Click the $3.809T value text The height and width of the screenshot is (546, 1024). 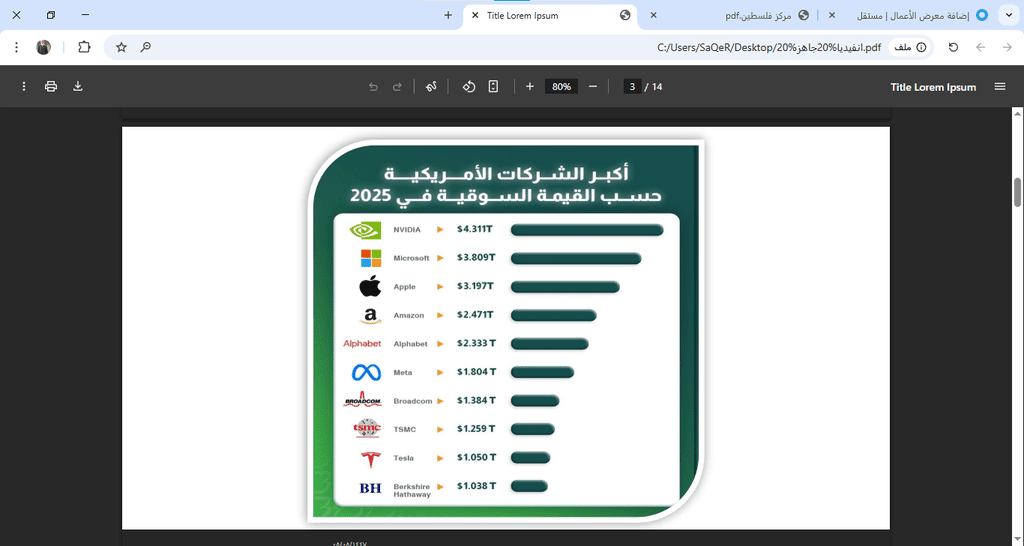tap(476, 257)
